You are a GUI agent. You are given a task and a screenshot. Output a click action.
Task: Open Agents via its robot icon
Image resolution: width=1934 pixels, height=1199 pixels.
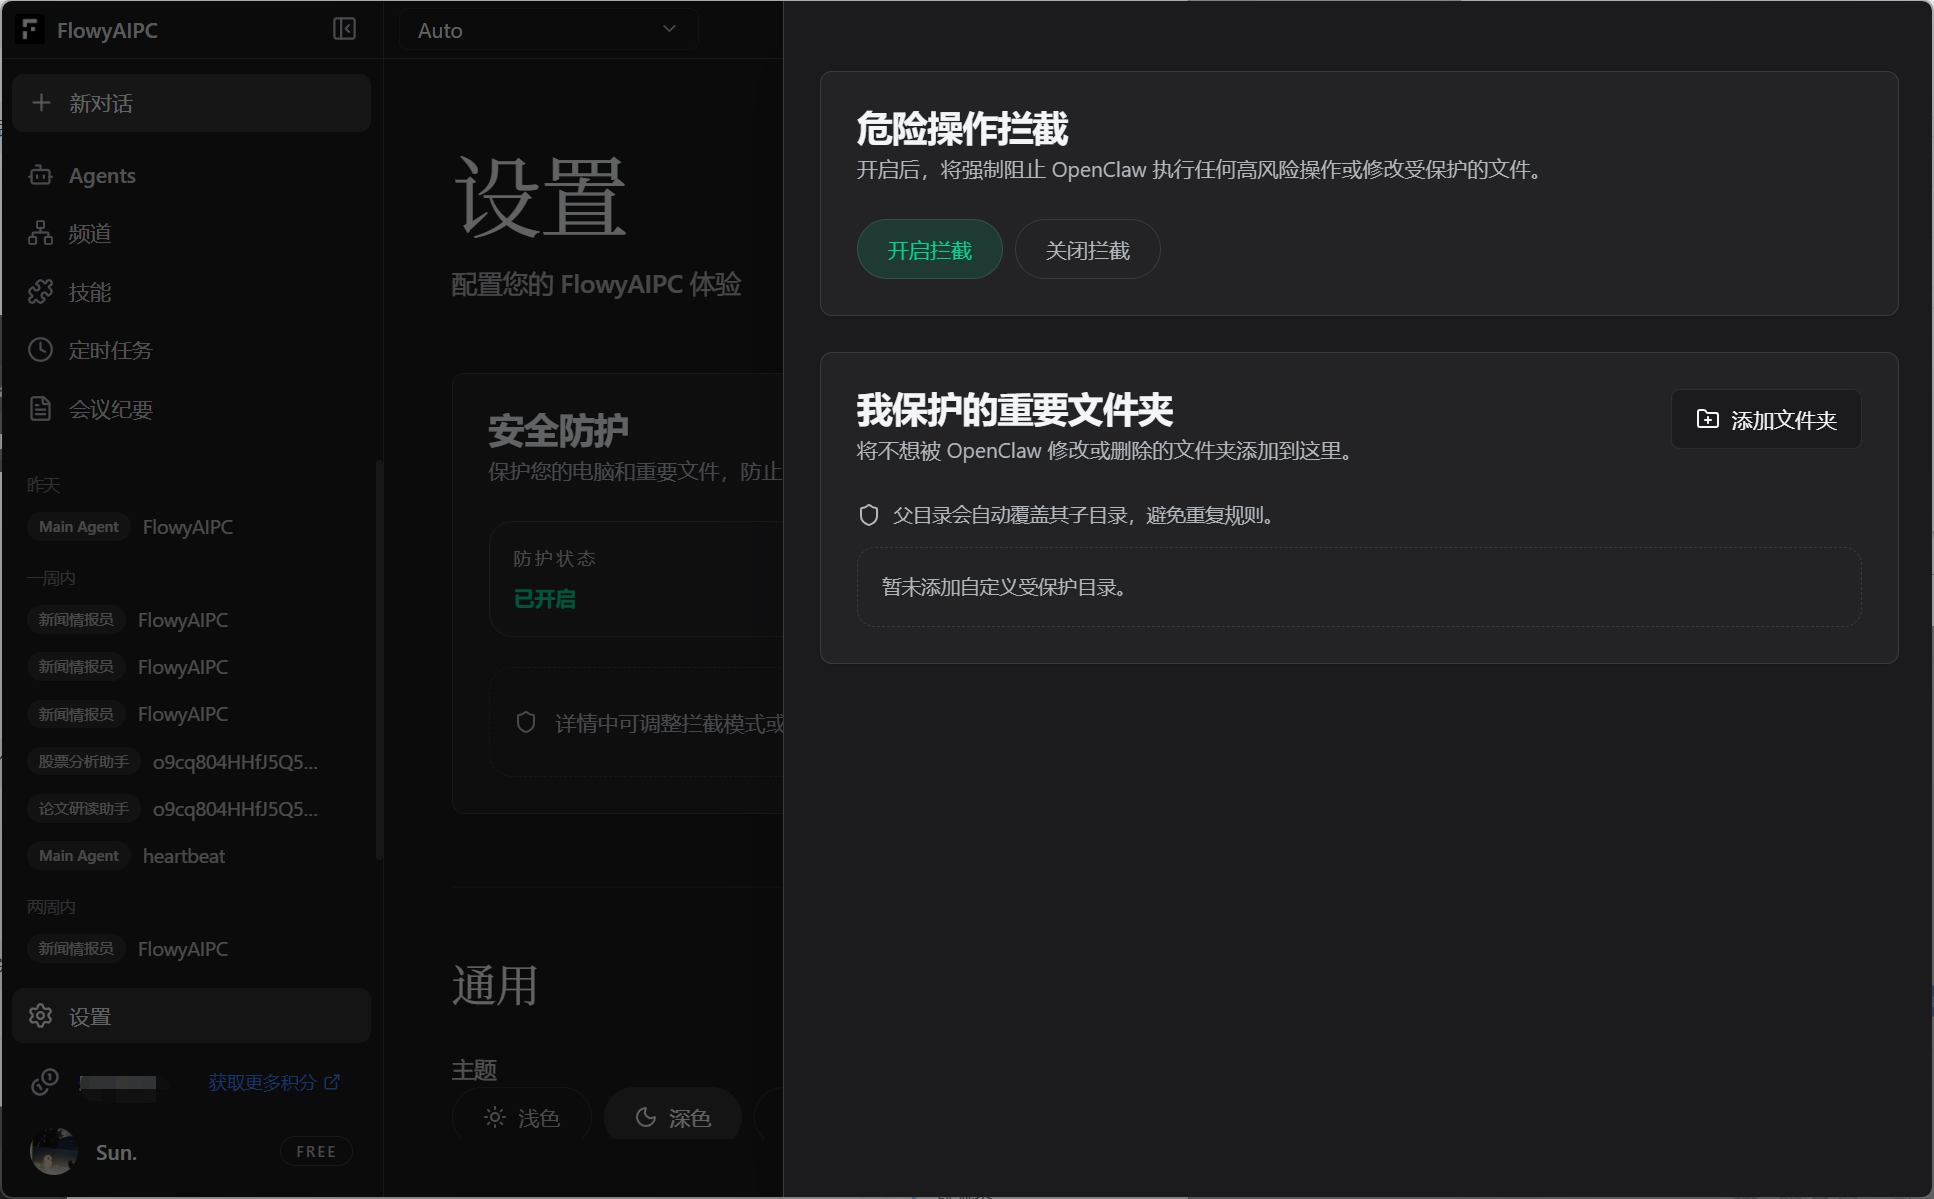click(x=41, y=175)
